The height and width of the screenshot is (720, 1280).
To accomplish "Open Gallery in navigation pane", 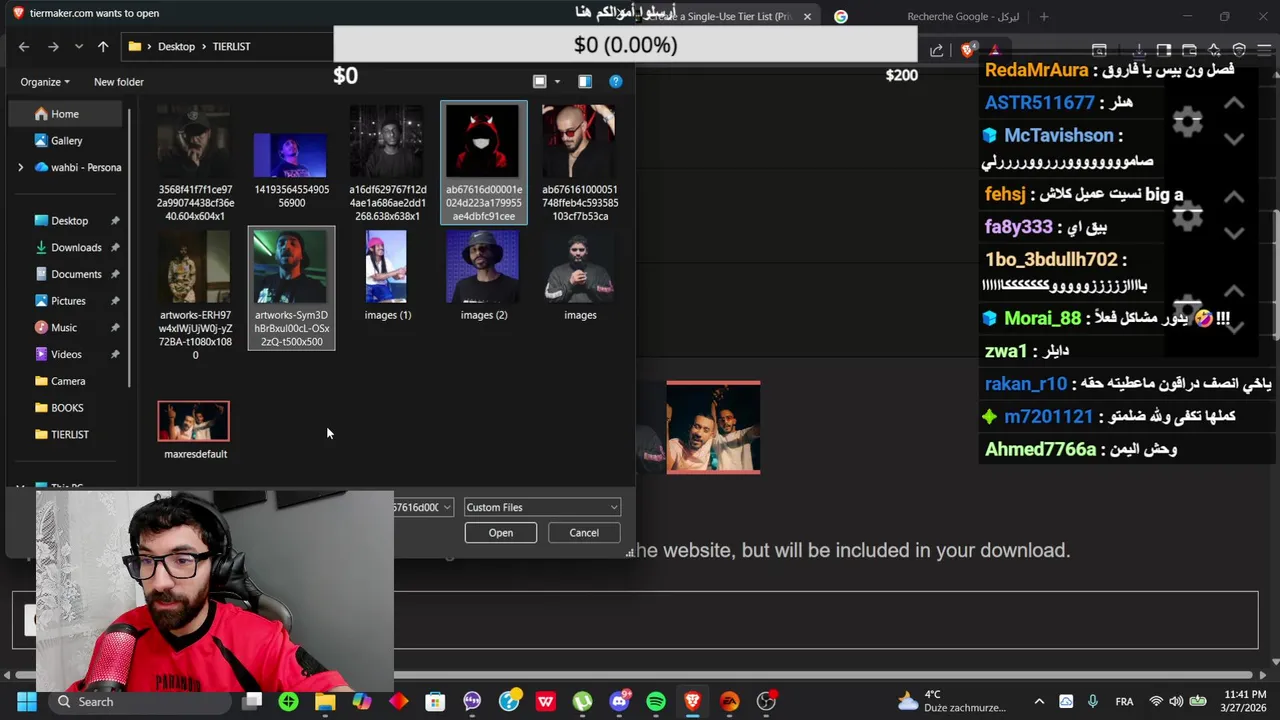I will coord(67,141).
